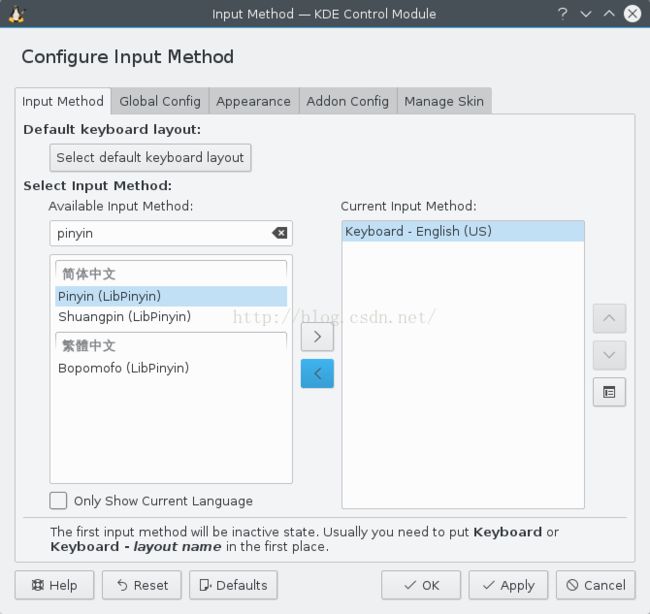The image size is (650, 614).
Task: Select Keyboard - English (US) entry
Action: 463,231
